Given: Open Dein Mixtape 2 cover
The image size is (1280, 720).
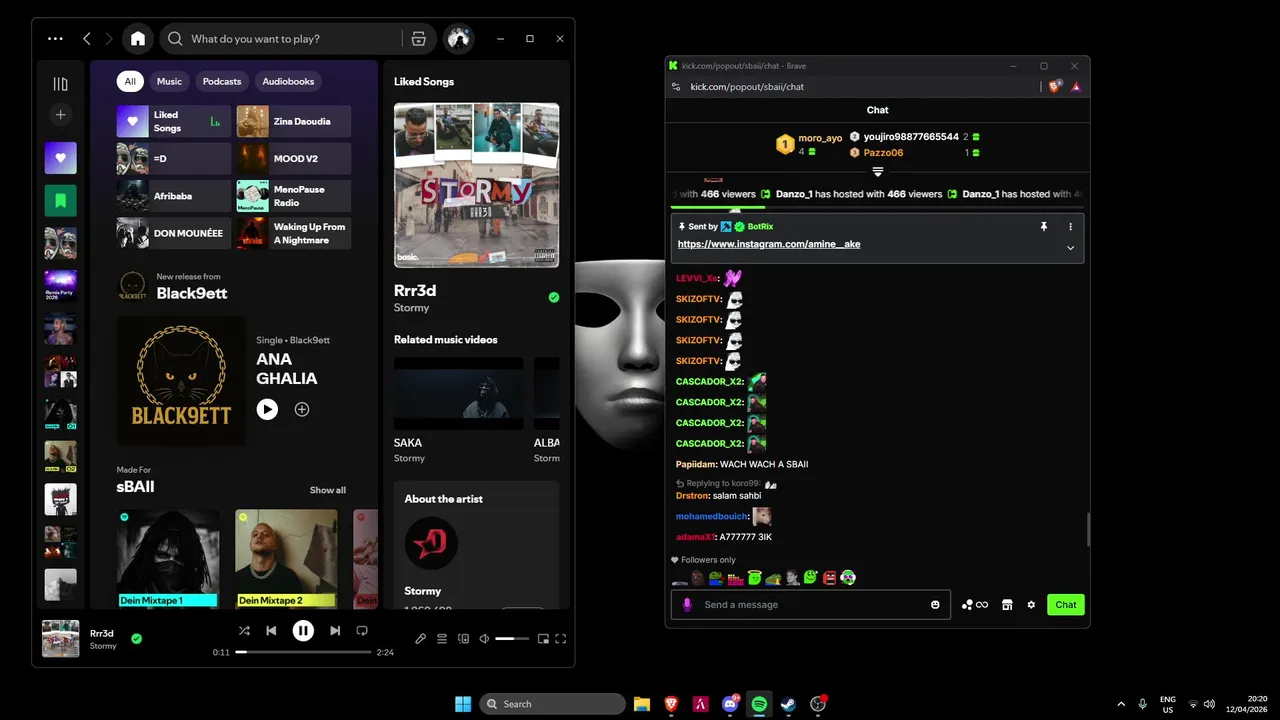Looking at the screenshot, I should click(286, 558).
